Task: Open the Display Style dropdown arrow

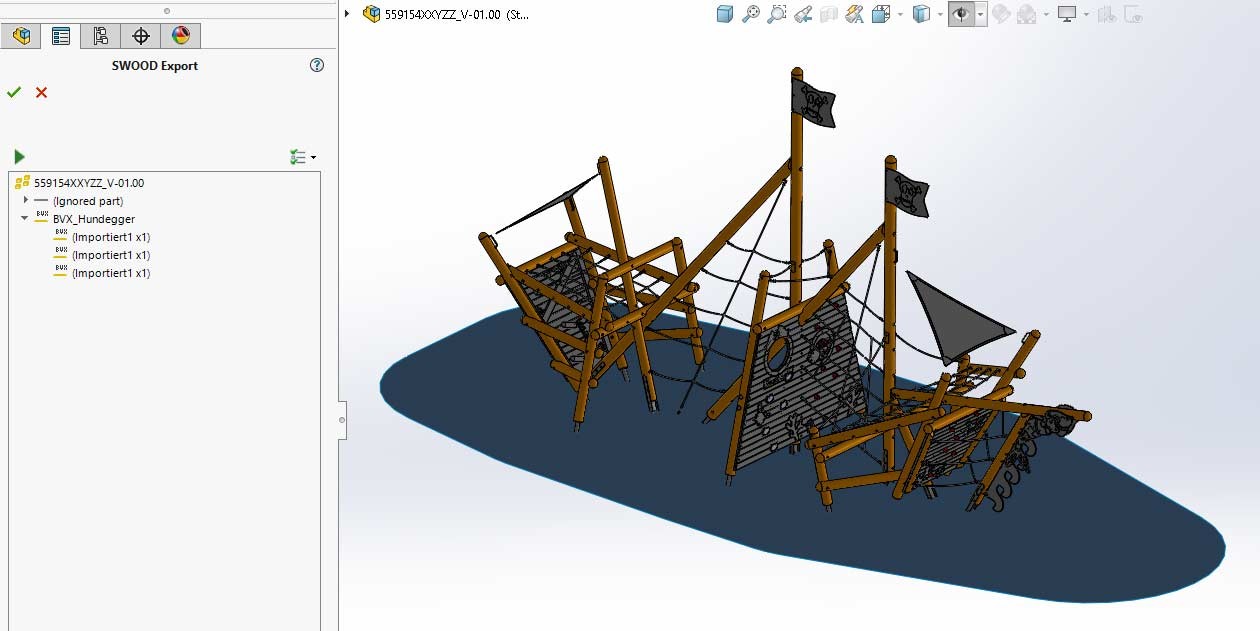Action: (941, 15)
